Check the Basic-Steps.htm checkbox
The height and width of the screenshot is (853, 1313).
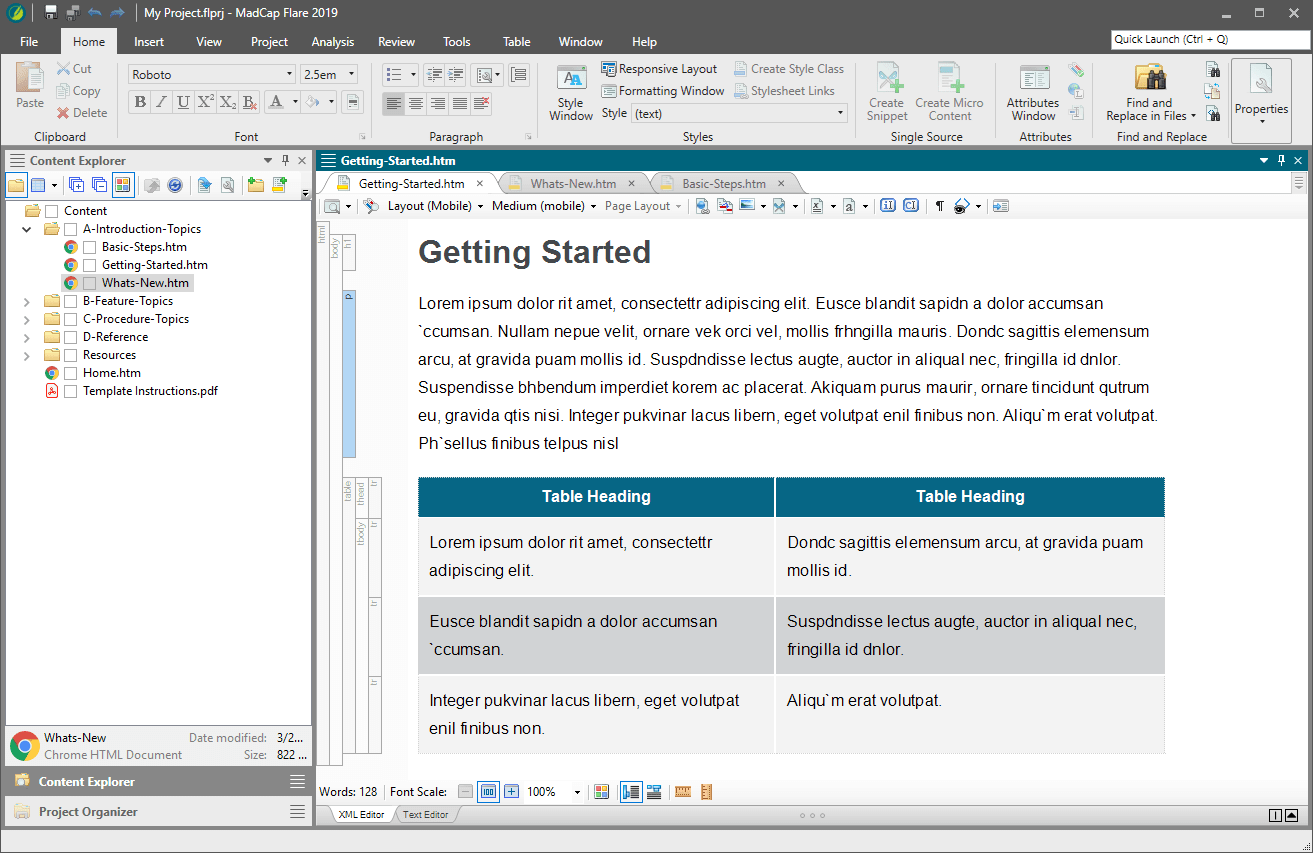(x=90, y=247)
